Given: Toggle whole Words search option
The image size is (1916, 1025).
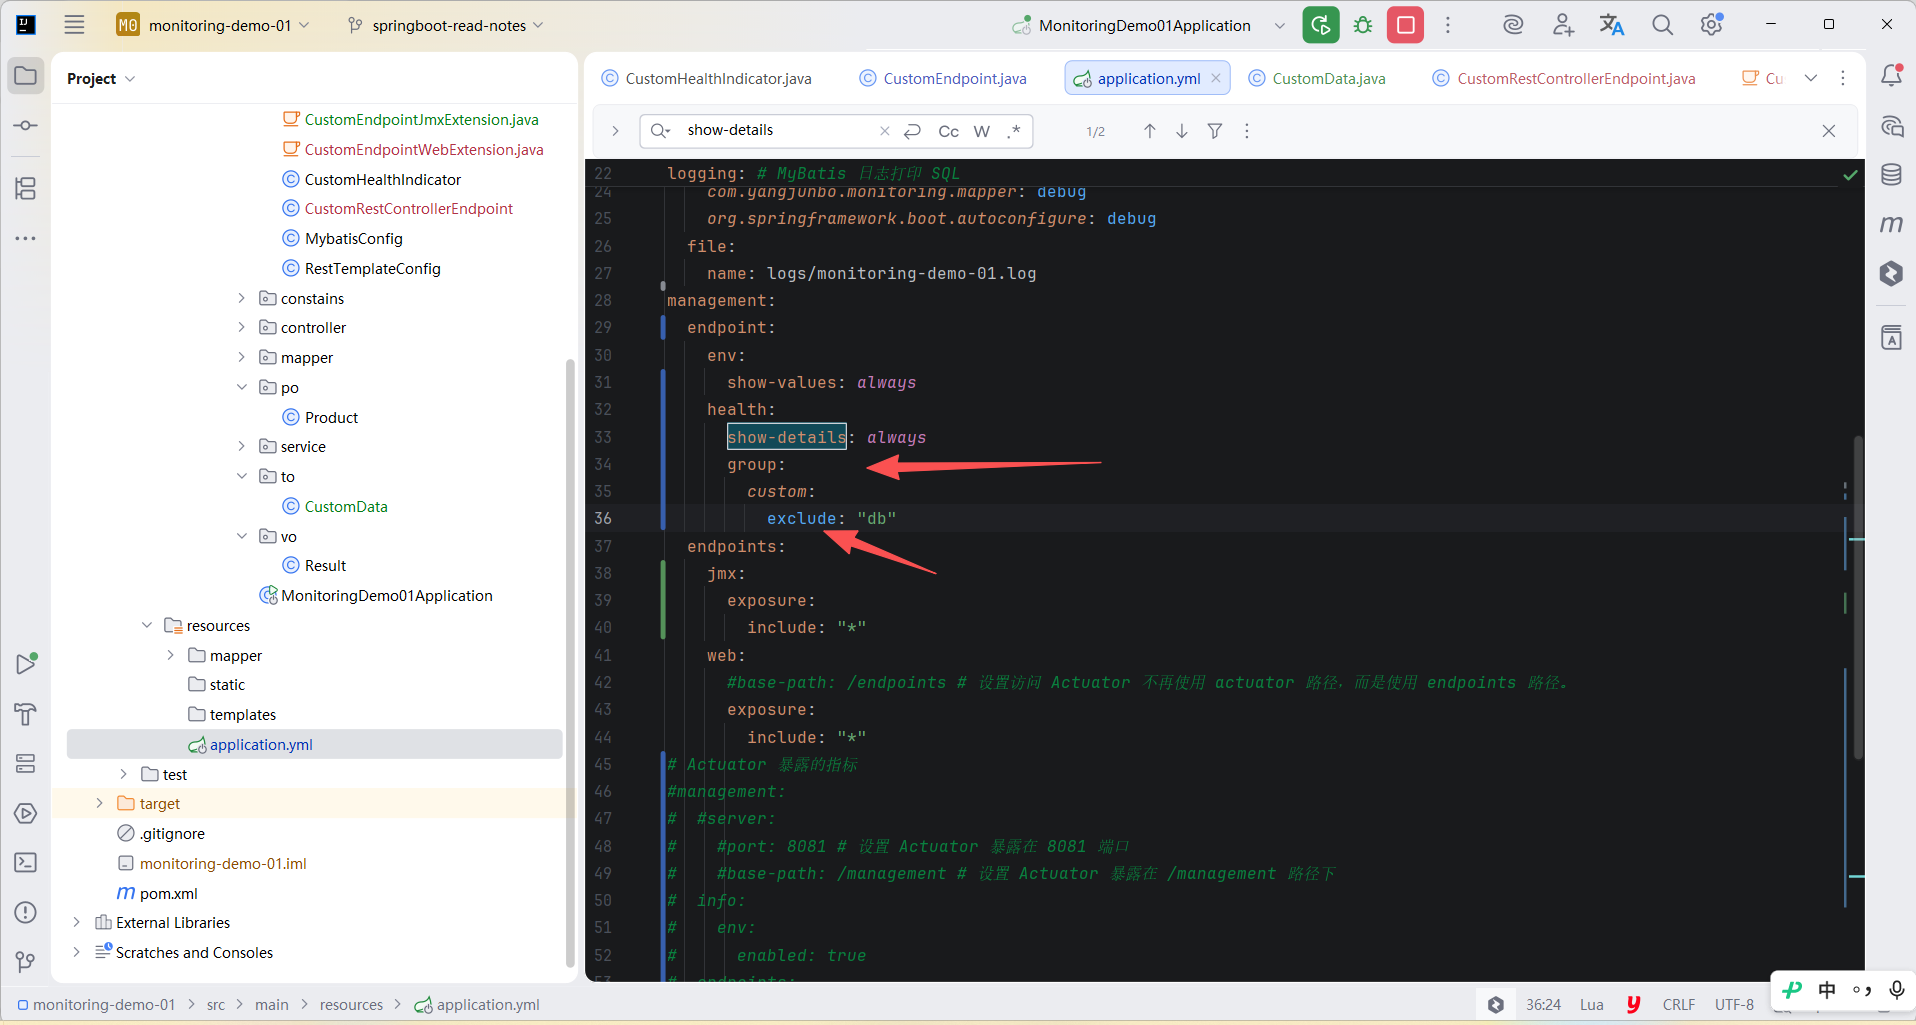Looking at the screenshot, I should click(982, 131).
